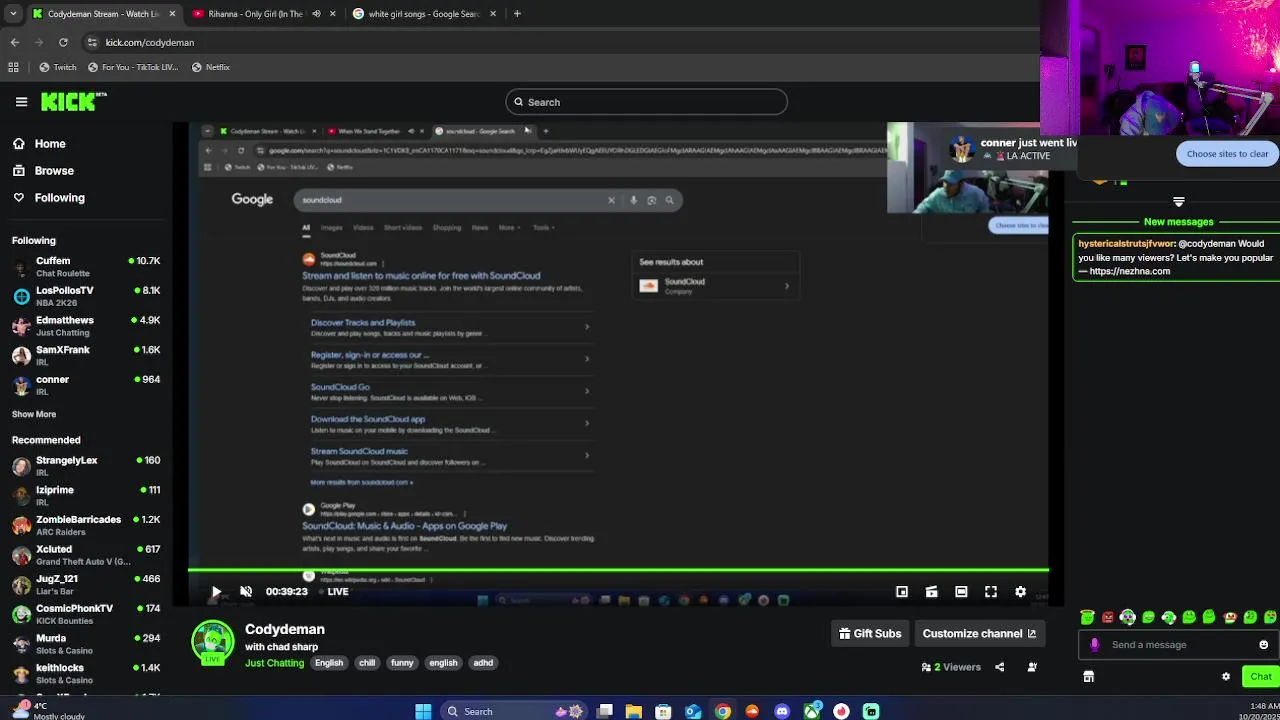The width and height of the screenshot is (1280, 720).
Task: Open a new browser tab
Action: click(x=517, y=14)
